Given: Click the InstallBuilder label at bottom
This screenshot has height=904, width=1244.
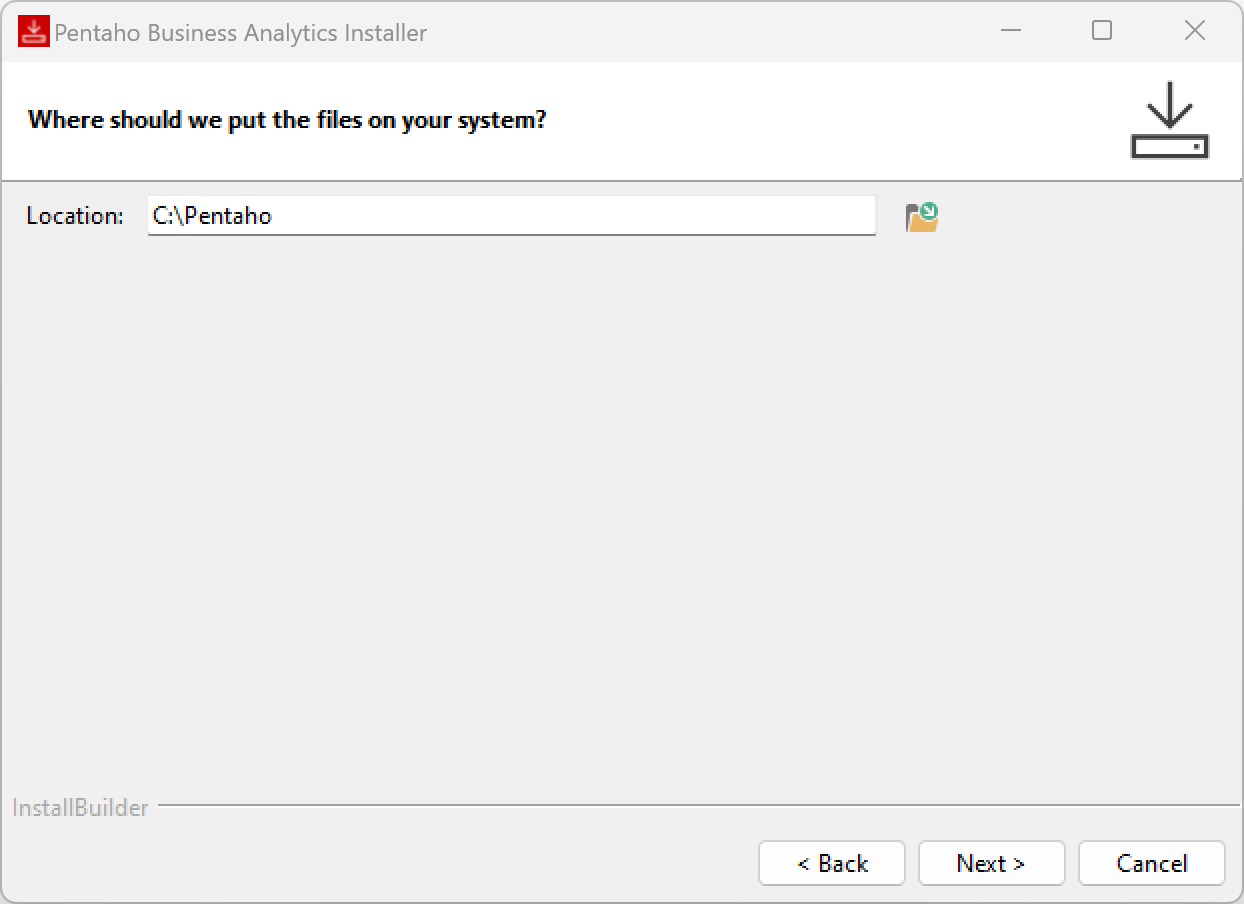Looking at the screenshot, I should (x=80, y=808).
